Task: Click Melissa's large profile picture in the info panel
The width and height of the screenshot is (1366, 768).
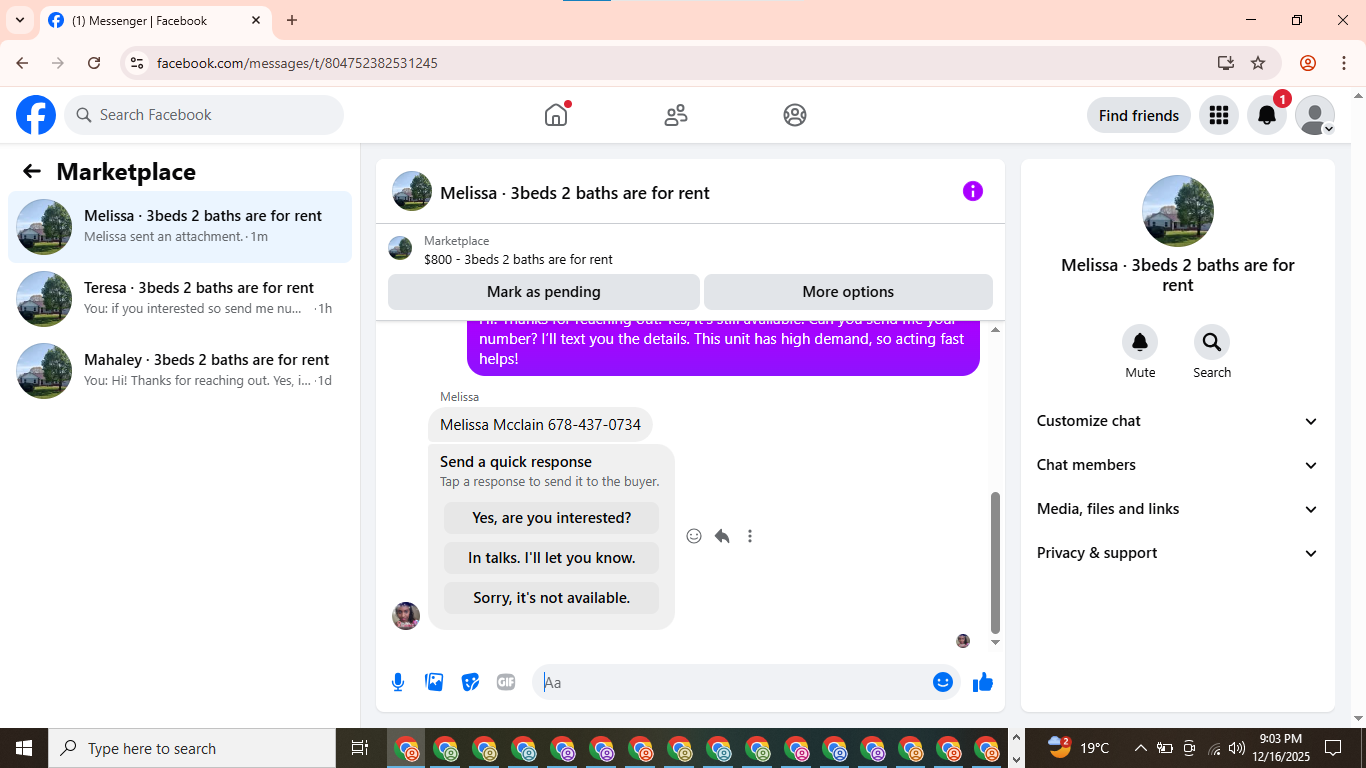Action: [x=1178, y=211]
